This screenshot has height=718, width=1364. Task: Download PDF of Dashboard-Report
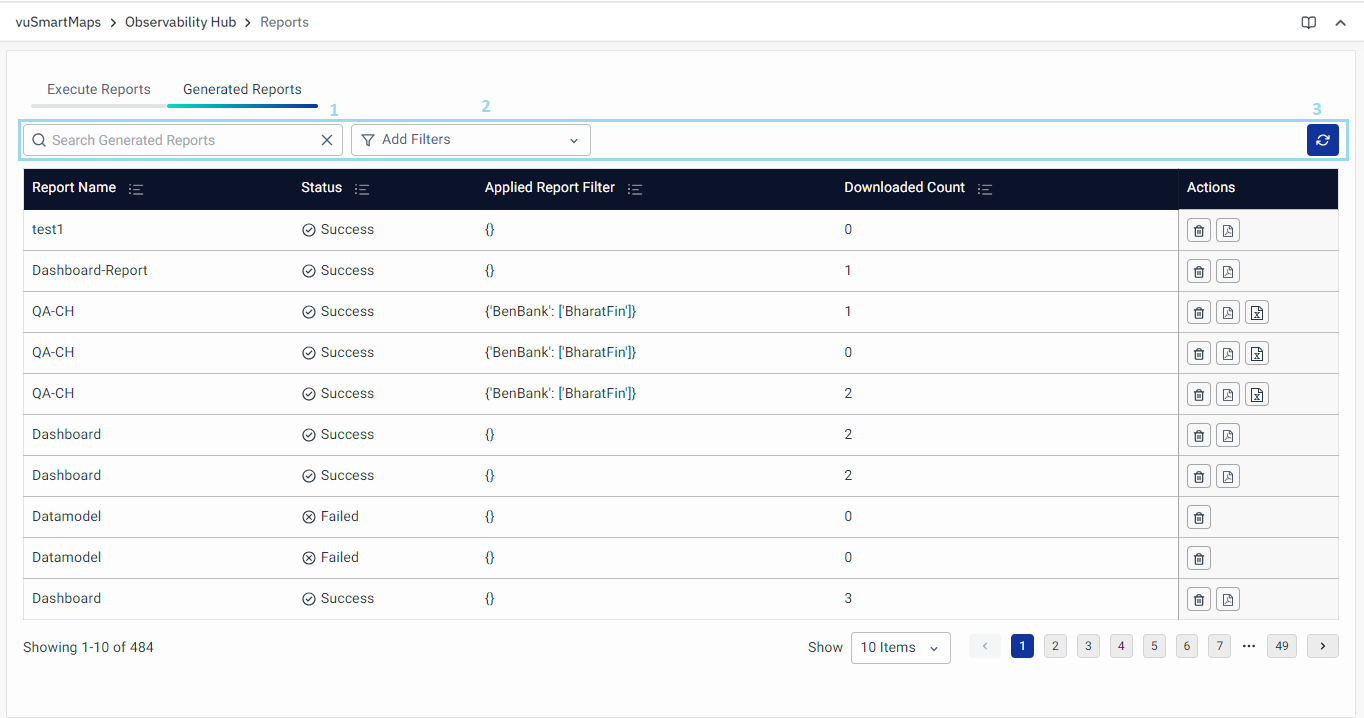[1228, 271]
